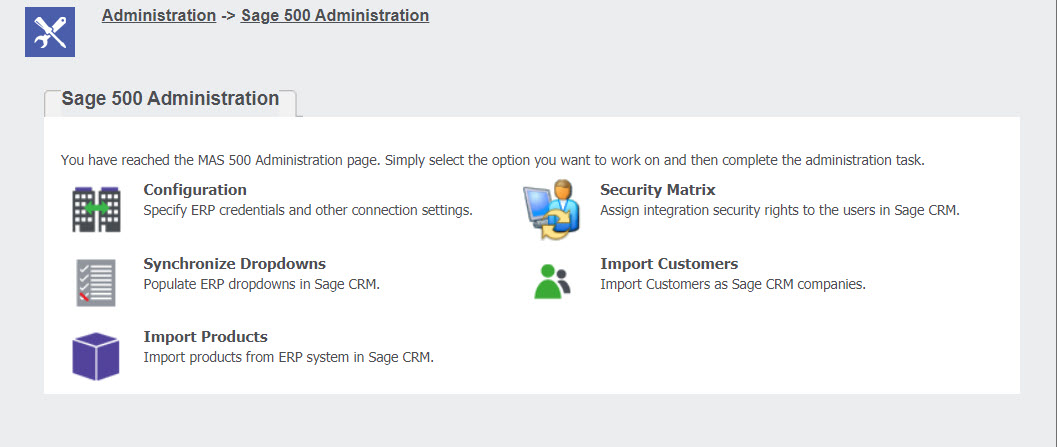This screenshot has height=447, width=1057.
Task: Click text 'Import Customers as Sage CRM companies.'
Action: click(x=733, y=284)
